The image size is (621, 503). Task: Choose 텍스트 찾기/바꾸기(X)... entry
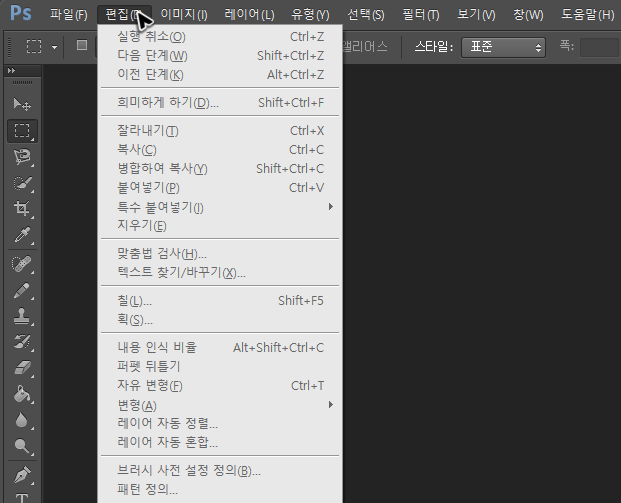tap(220, 273)
